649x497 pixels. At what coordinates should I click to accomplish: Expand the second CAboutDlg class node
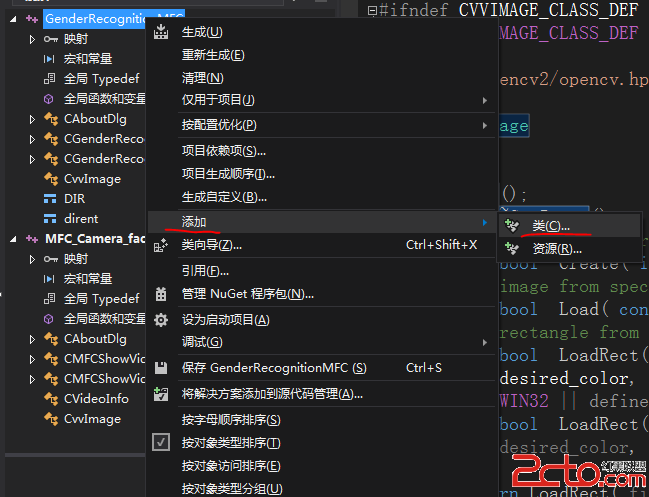pos(32,339)
